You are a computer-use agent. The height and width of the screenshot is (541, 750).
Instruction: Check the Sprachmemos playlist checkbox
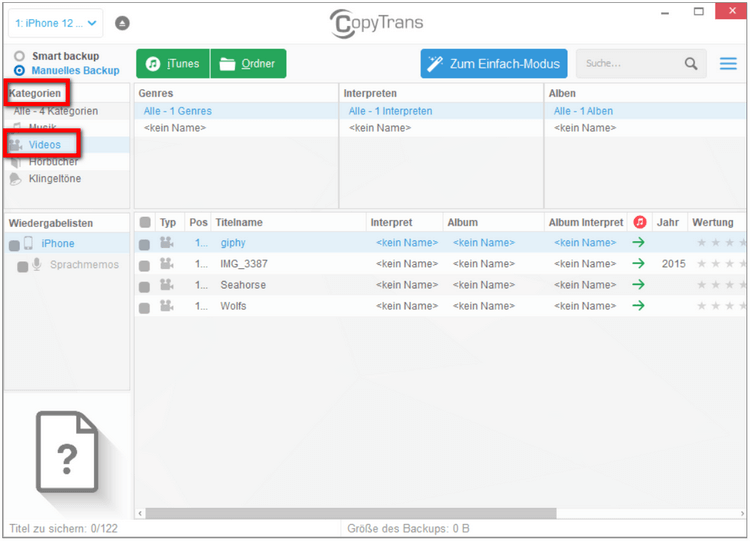point(22,266)
